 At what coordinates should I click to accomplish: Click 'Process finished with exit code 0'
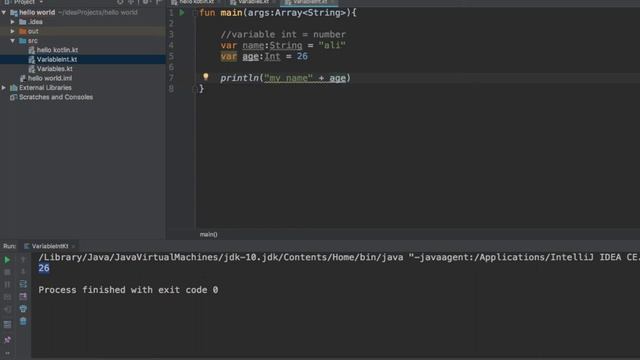(x=128, y=290)
